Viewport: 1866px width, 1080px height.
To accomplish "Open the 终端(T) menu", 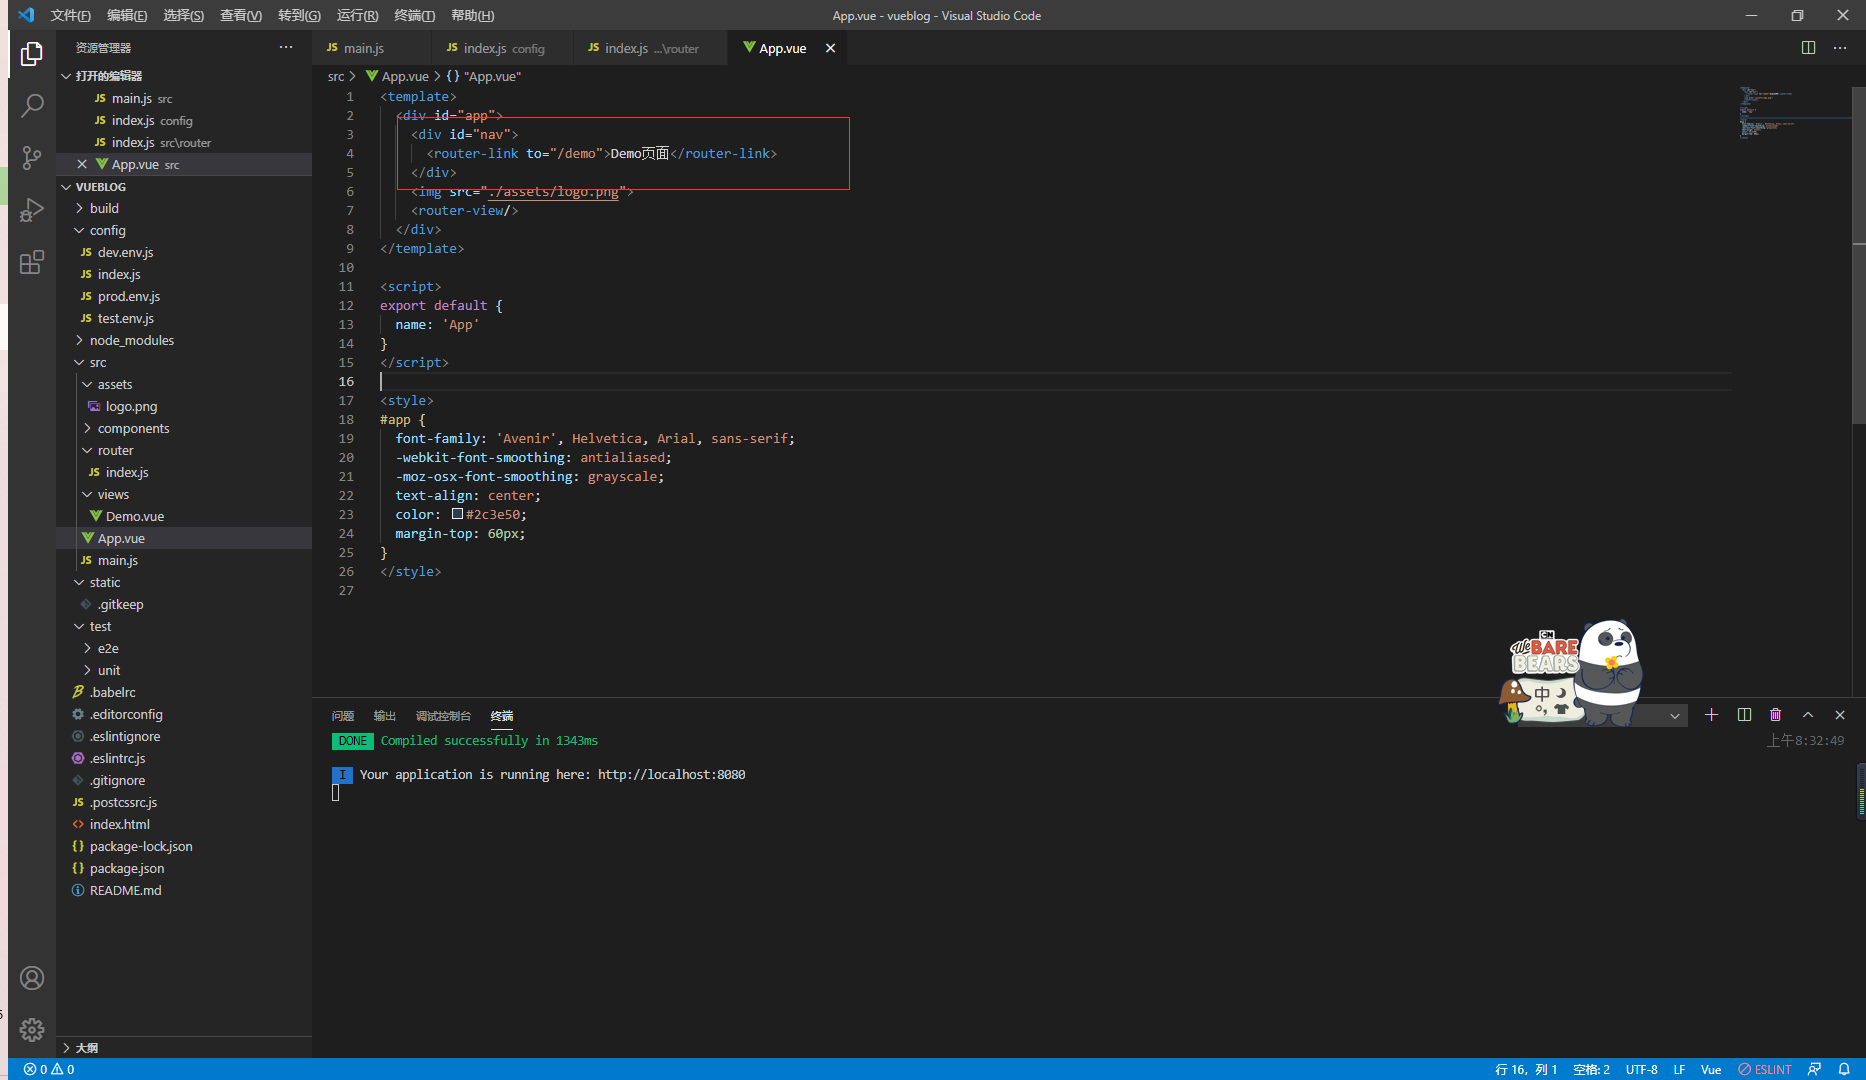I will 414,15.
